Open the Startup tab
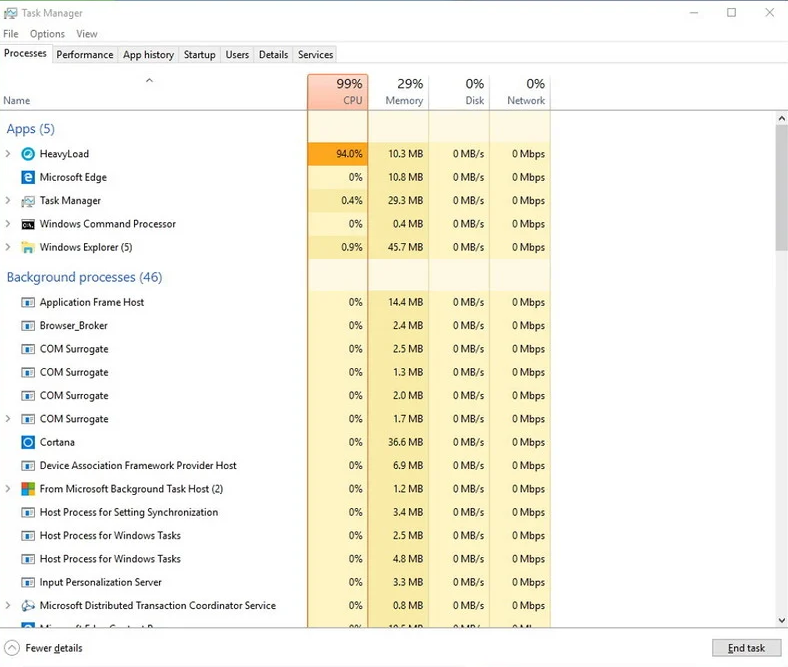This screenshot has height=667, width=788. tap(199, 54)
